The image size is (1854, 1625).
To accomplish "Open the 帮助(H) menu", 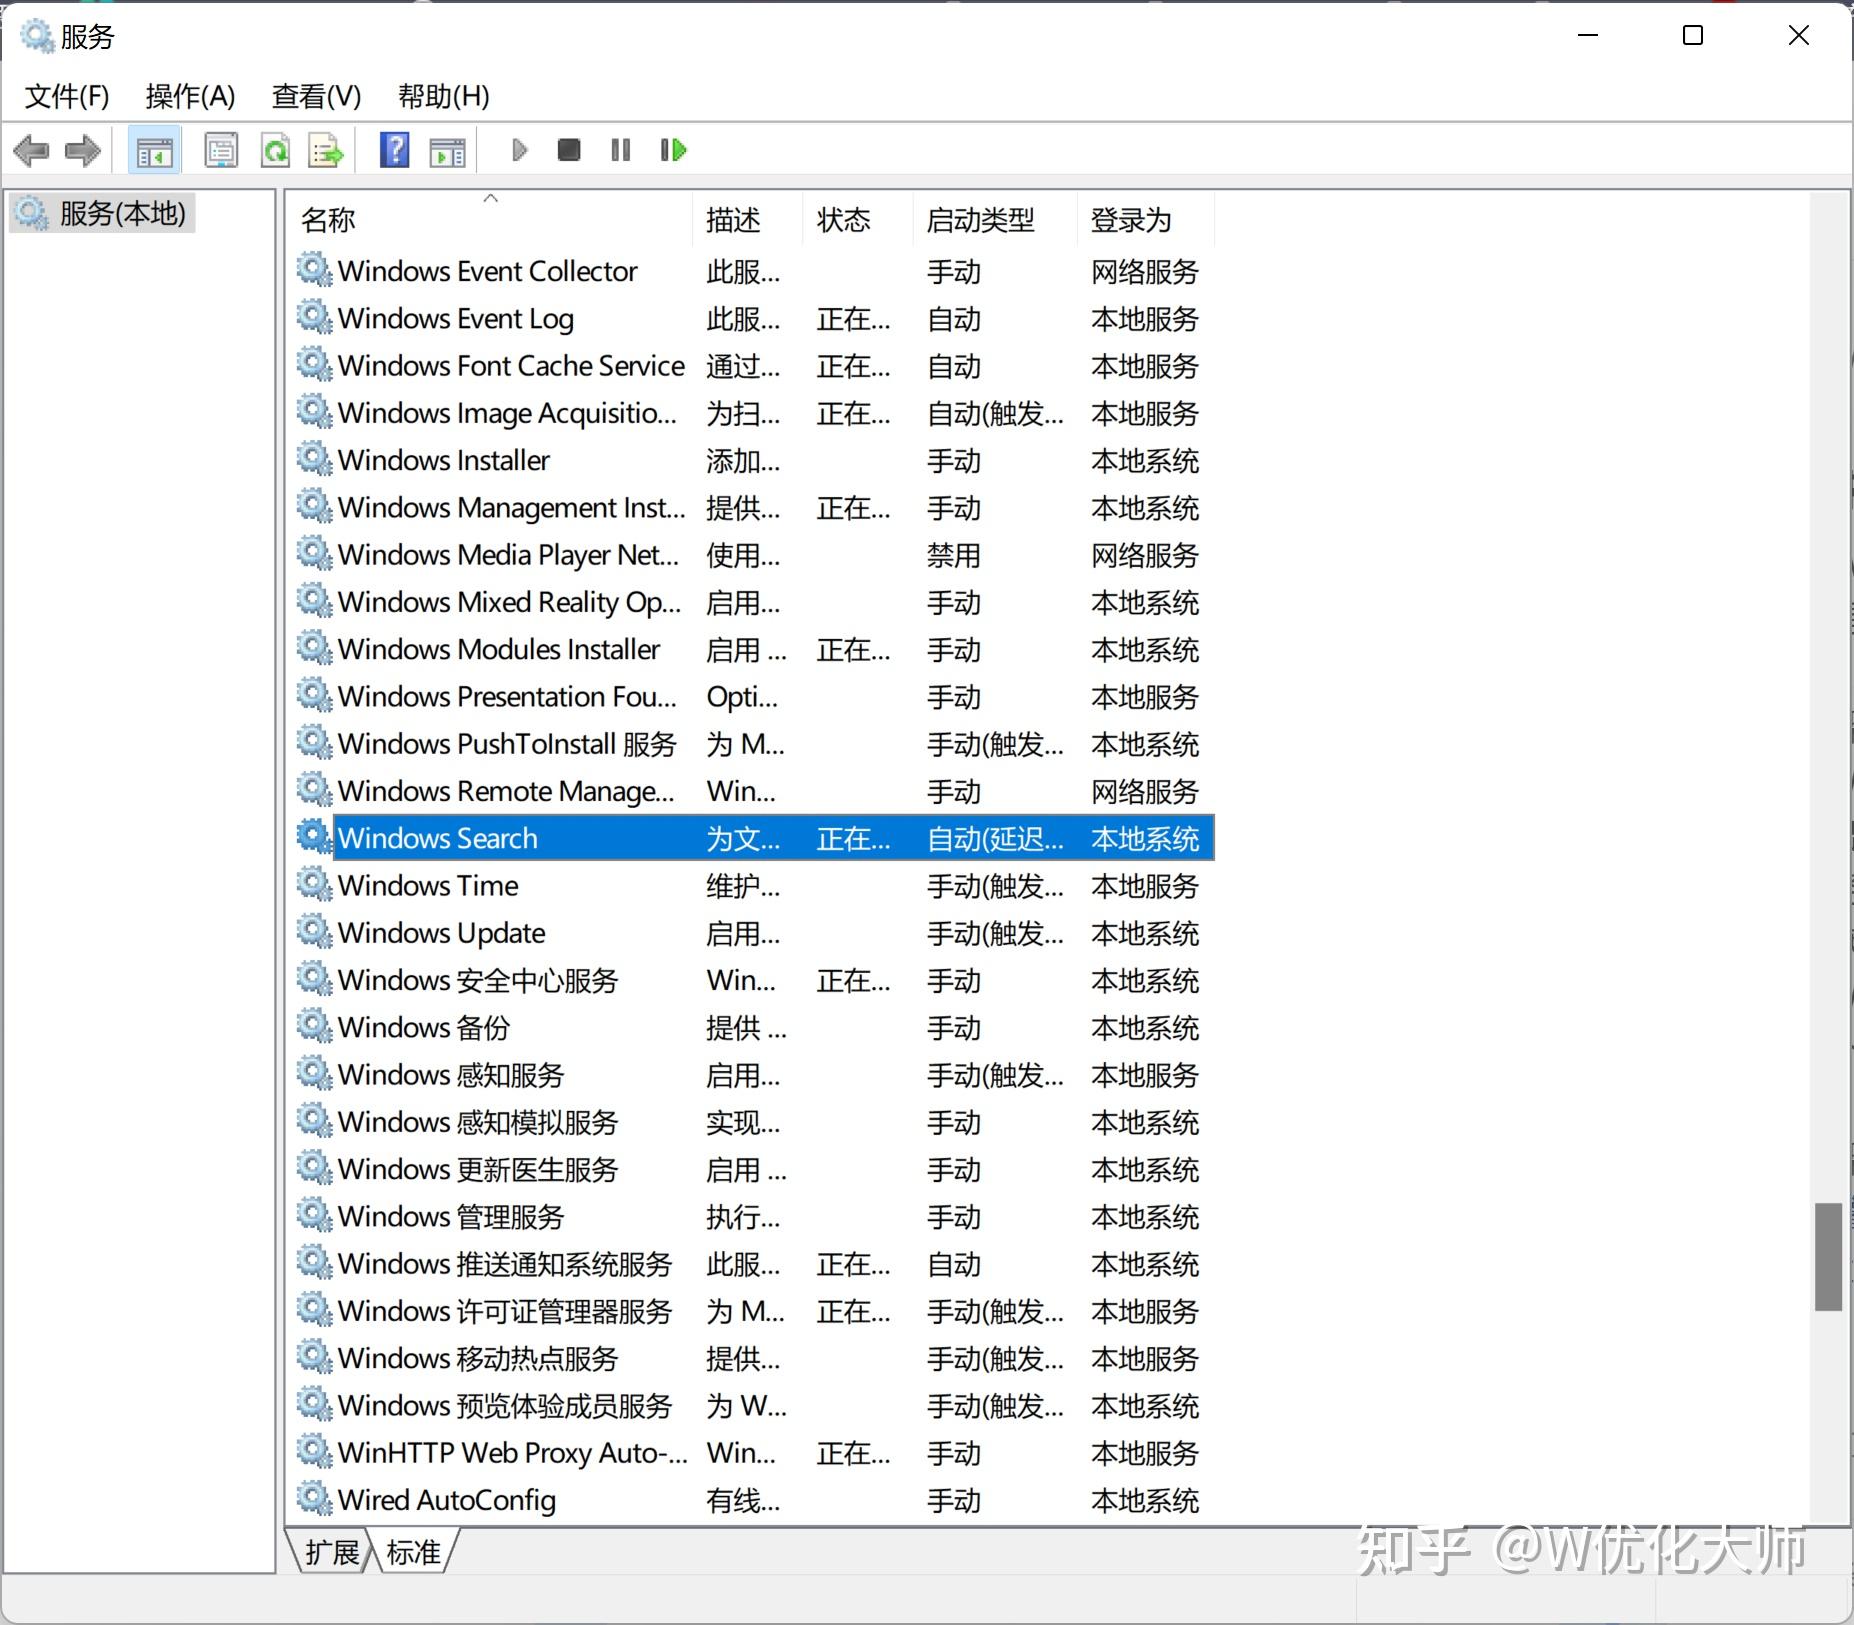I will coord(443,96).
